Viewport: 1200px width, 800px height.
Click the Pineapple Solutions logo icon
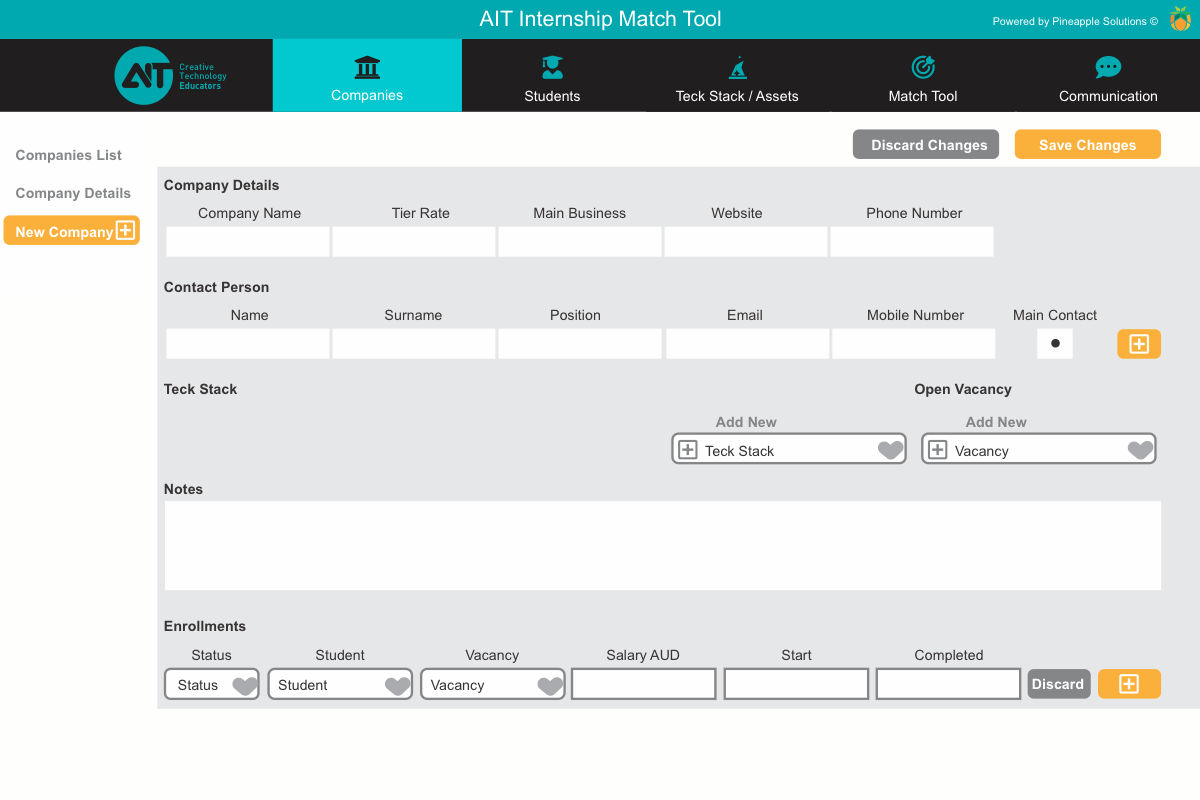point(1180,19)
